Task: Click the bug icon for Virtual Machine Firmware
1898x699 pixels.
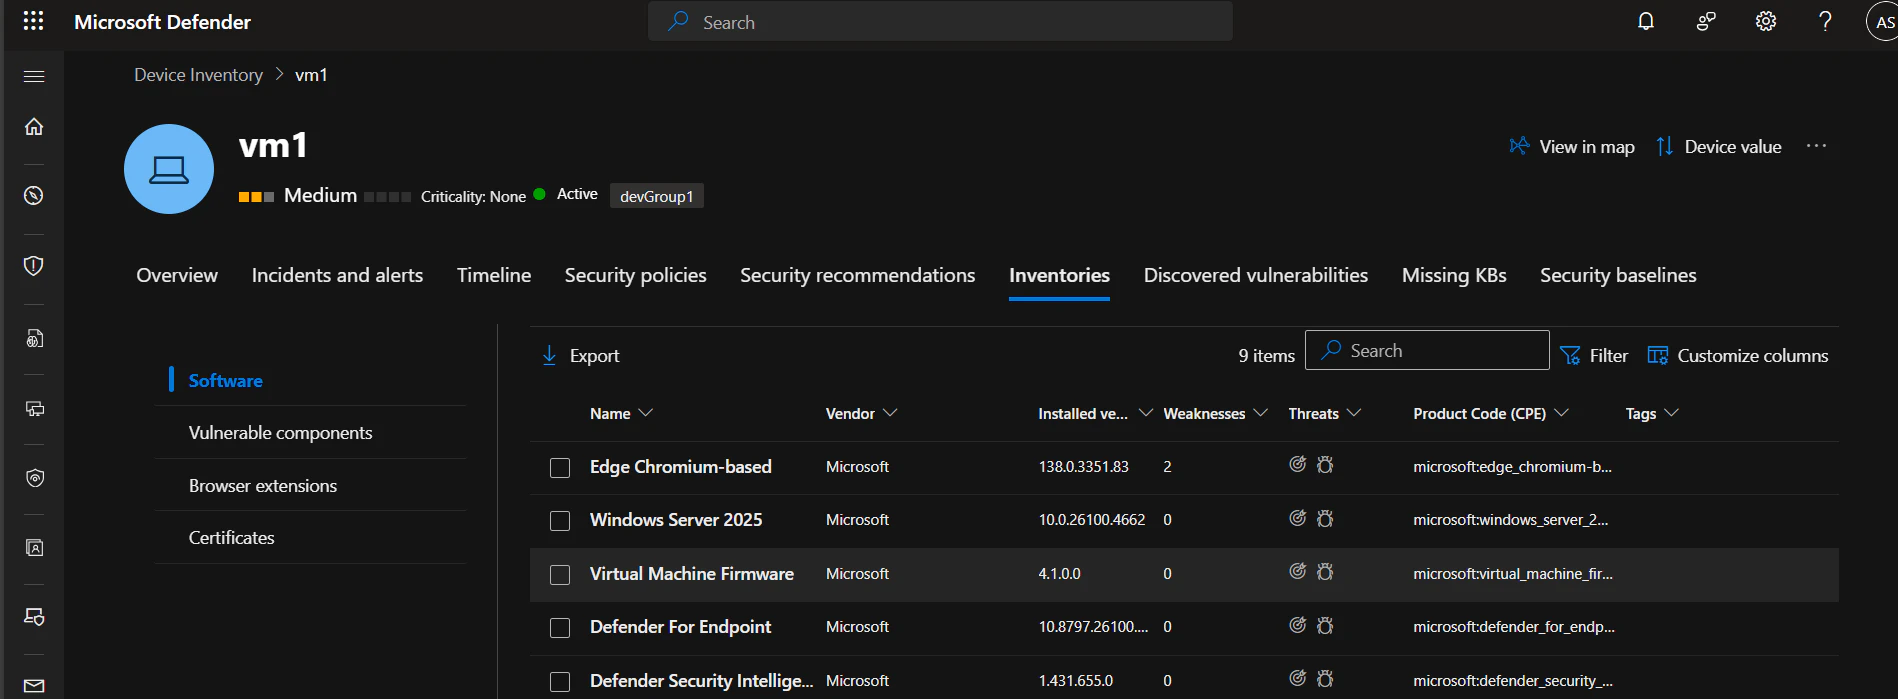Action: click(x=1325, y=571)
